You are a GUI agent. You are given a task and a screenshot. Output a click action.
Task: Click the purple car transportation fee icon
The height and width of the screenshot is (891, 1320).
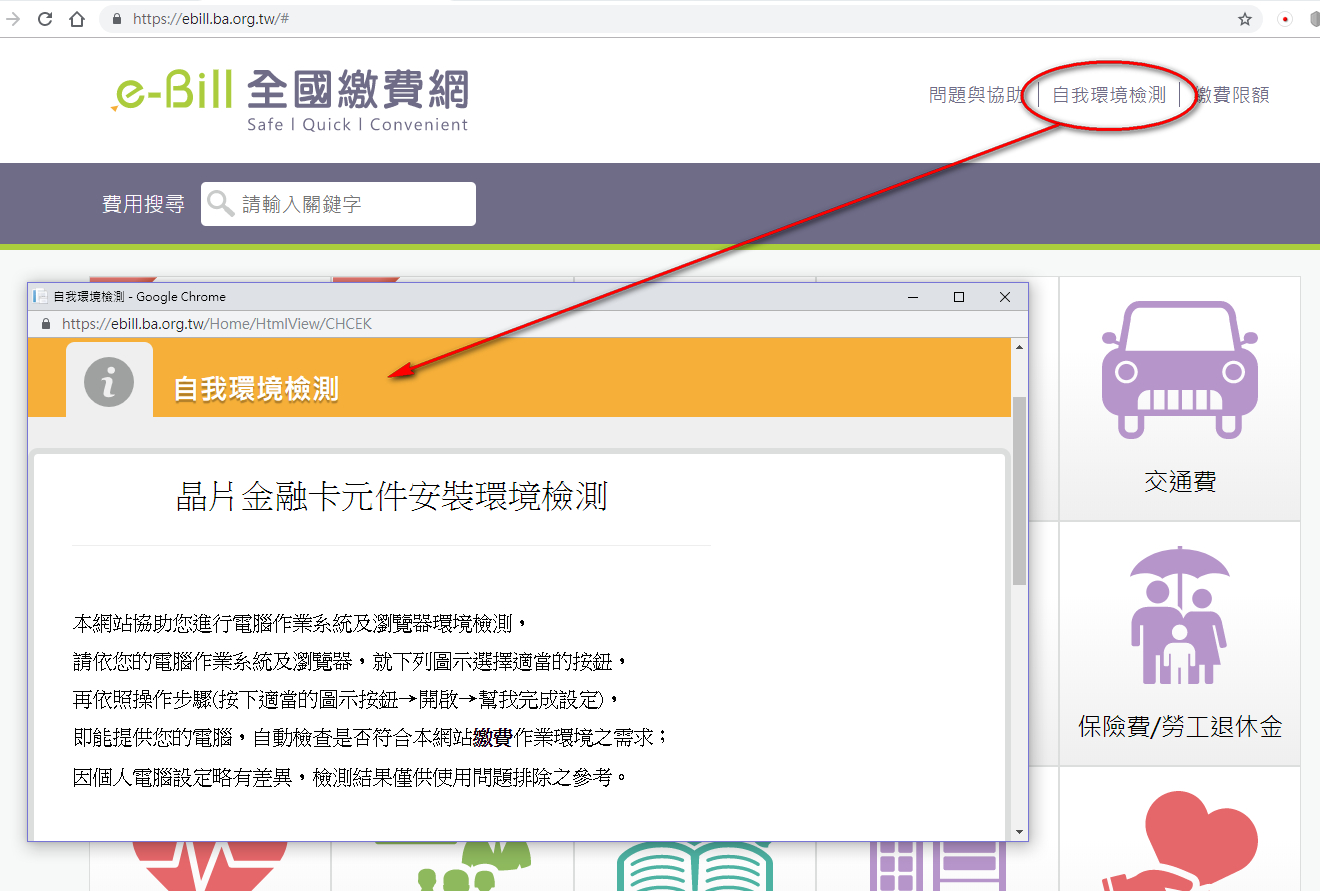[x=1179, y=370]
